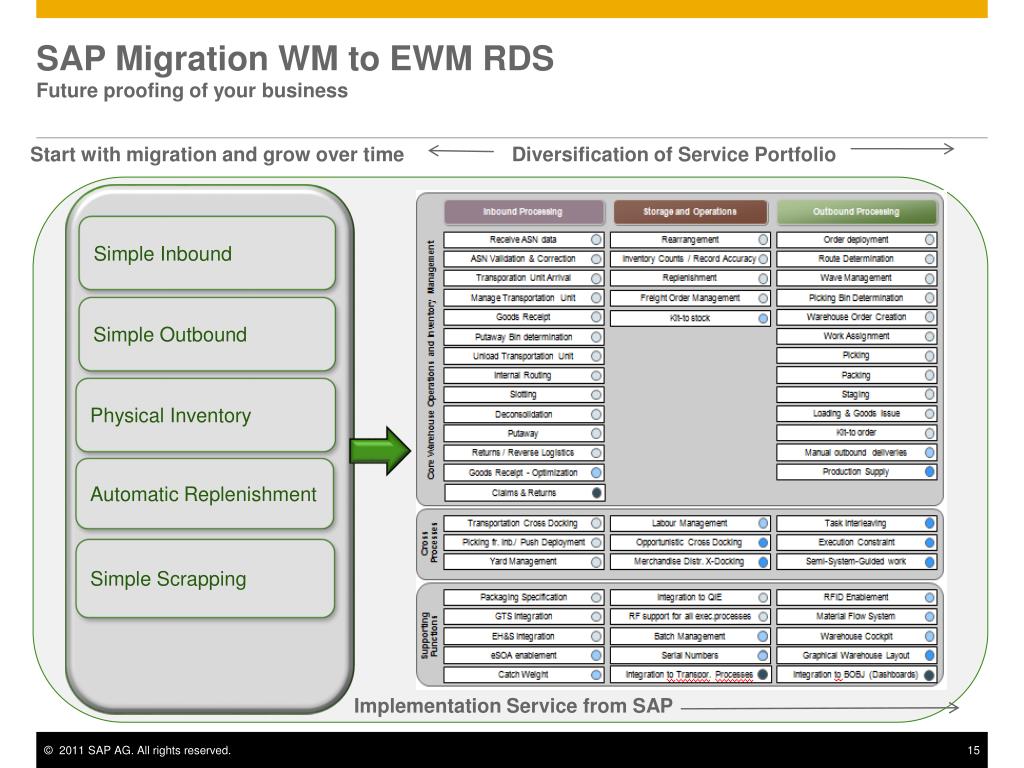This screenshot has height=768, width=1024.
Task: Select the Transportation Cross Docking cell
Action: point(524,523)
